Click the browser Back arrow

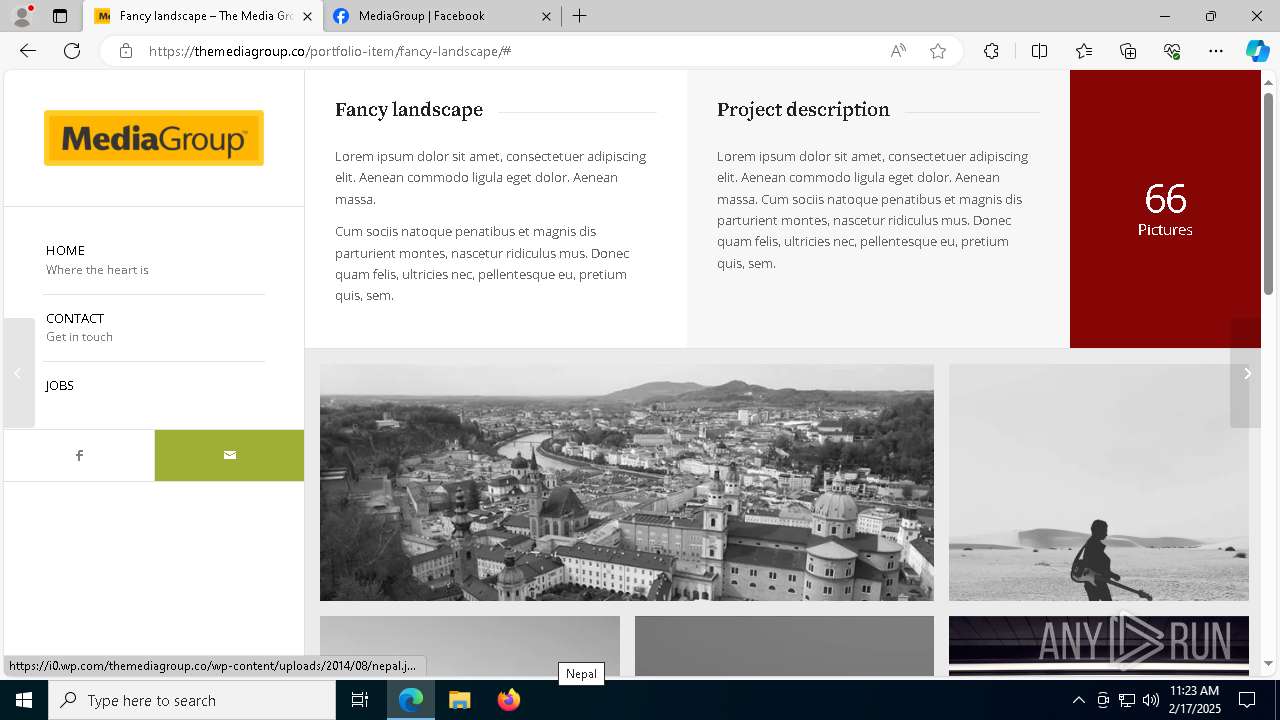click(x=28, y=51)
